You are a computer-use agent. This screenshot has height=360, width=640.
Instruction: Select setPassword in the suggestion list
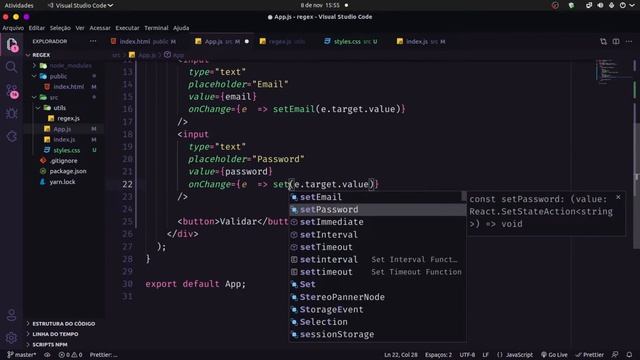(x=377, y=209)
